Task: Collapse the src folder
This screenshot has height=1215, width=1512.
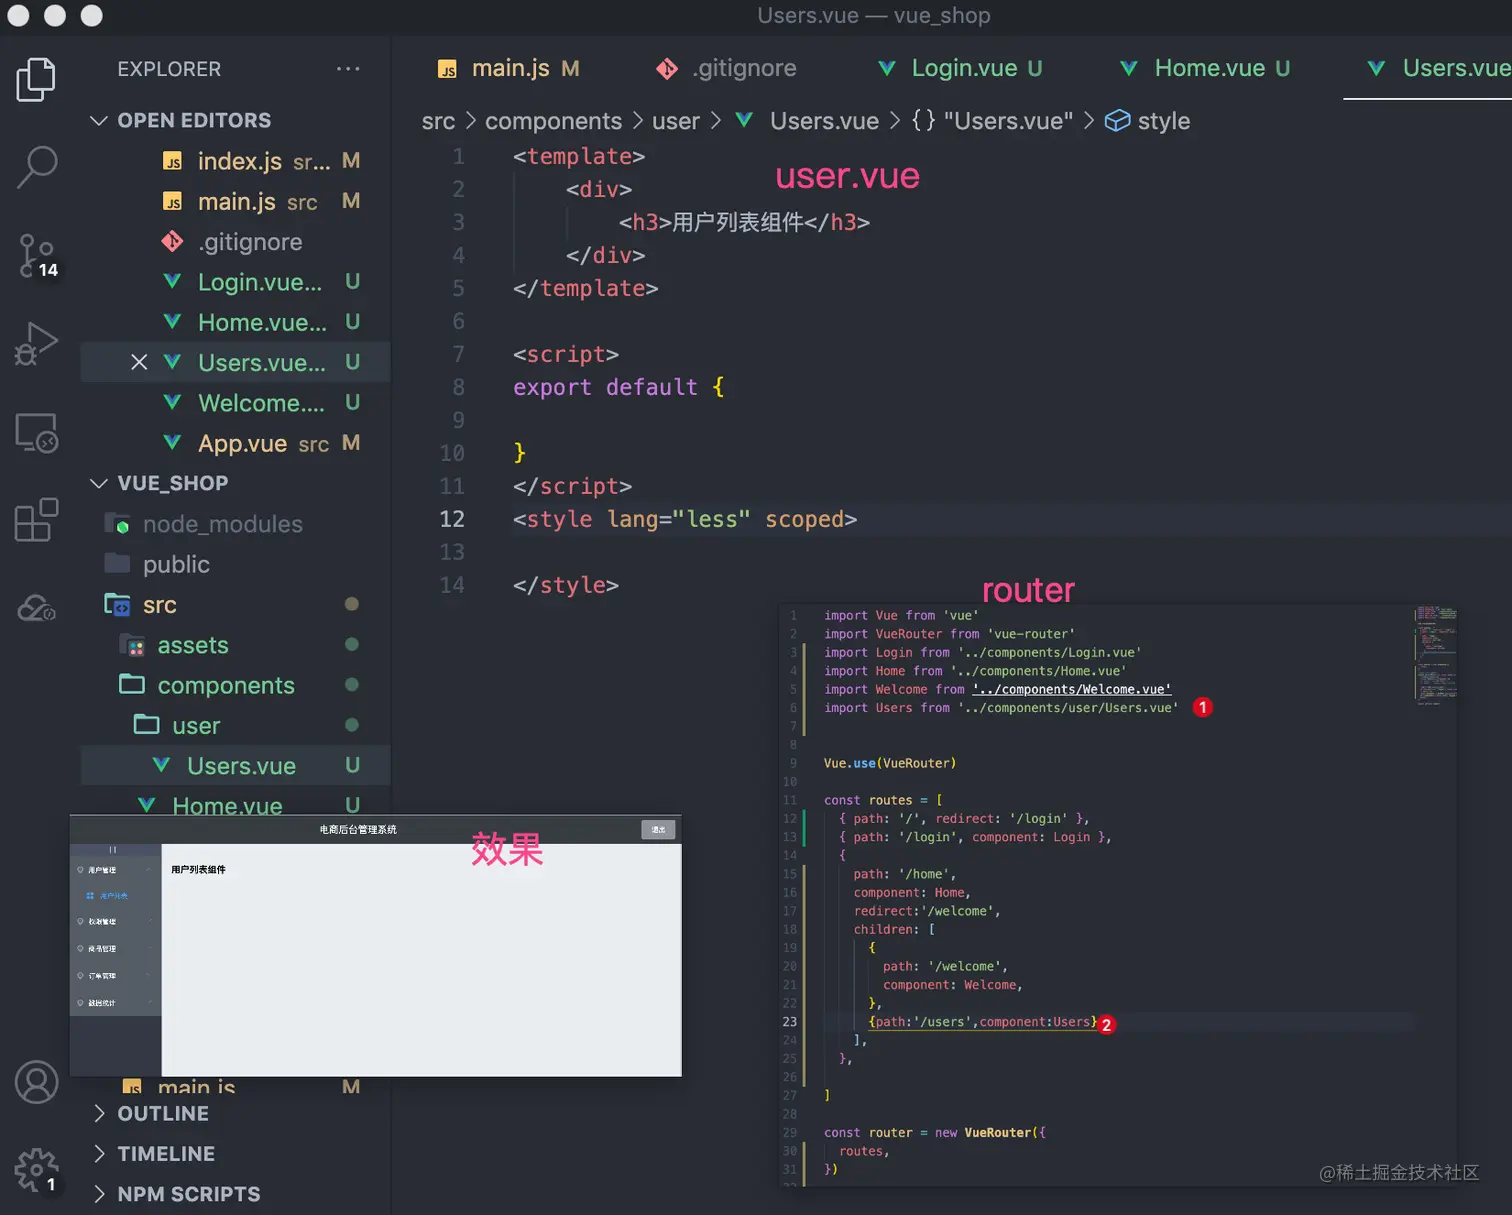Action: (235, 605)
